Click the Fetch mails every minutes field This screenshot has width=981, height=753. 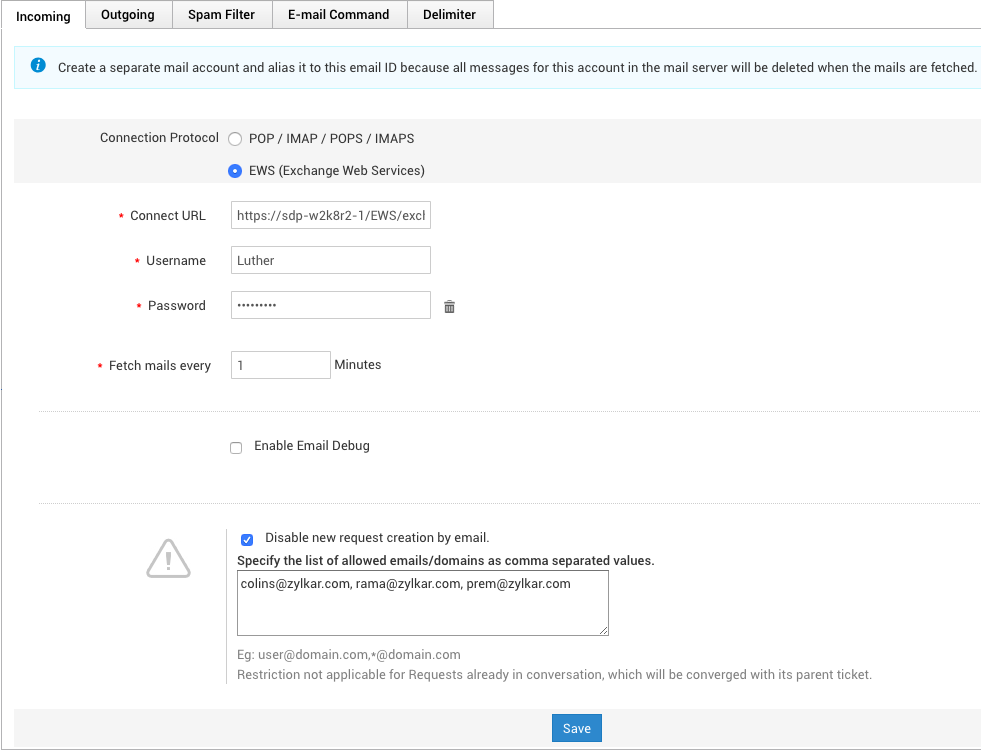click(x=280, y=365)
